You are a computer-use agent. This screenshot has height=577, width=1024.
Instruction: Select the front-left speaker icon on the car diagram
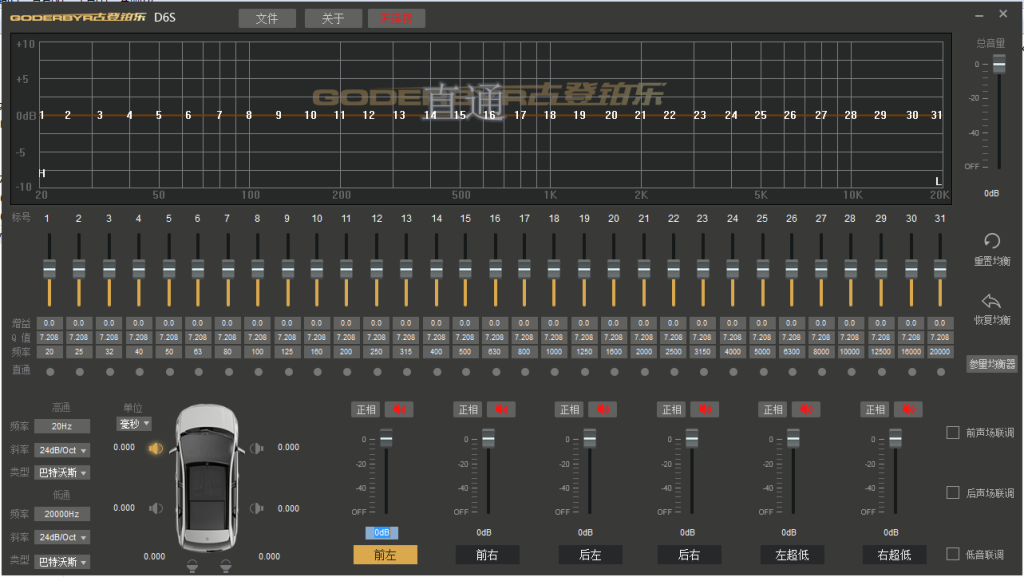(155, 448)
